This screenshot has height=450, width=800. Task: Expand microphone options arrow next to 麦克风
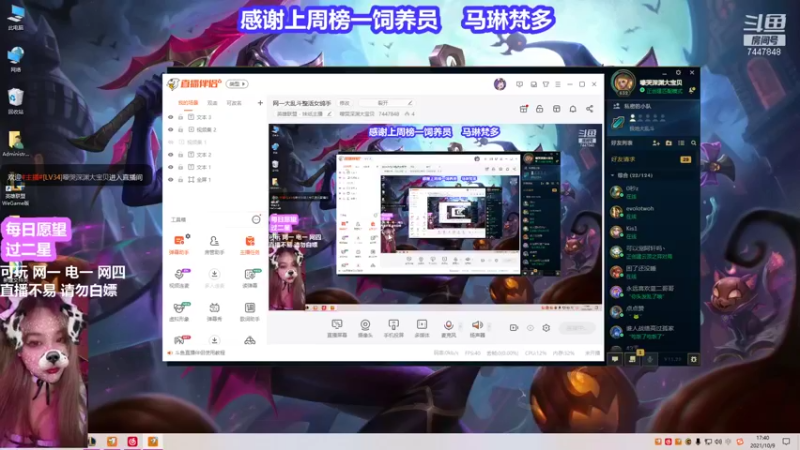461,326
